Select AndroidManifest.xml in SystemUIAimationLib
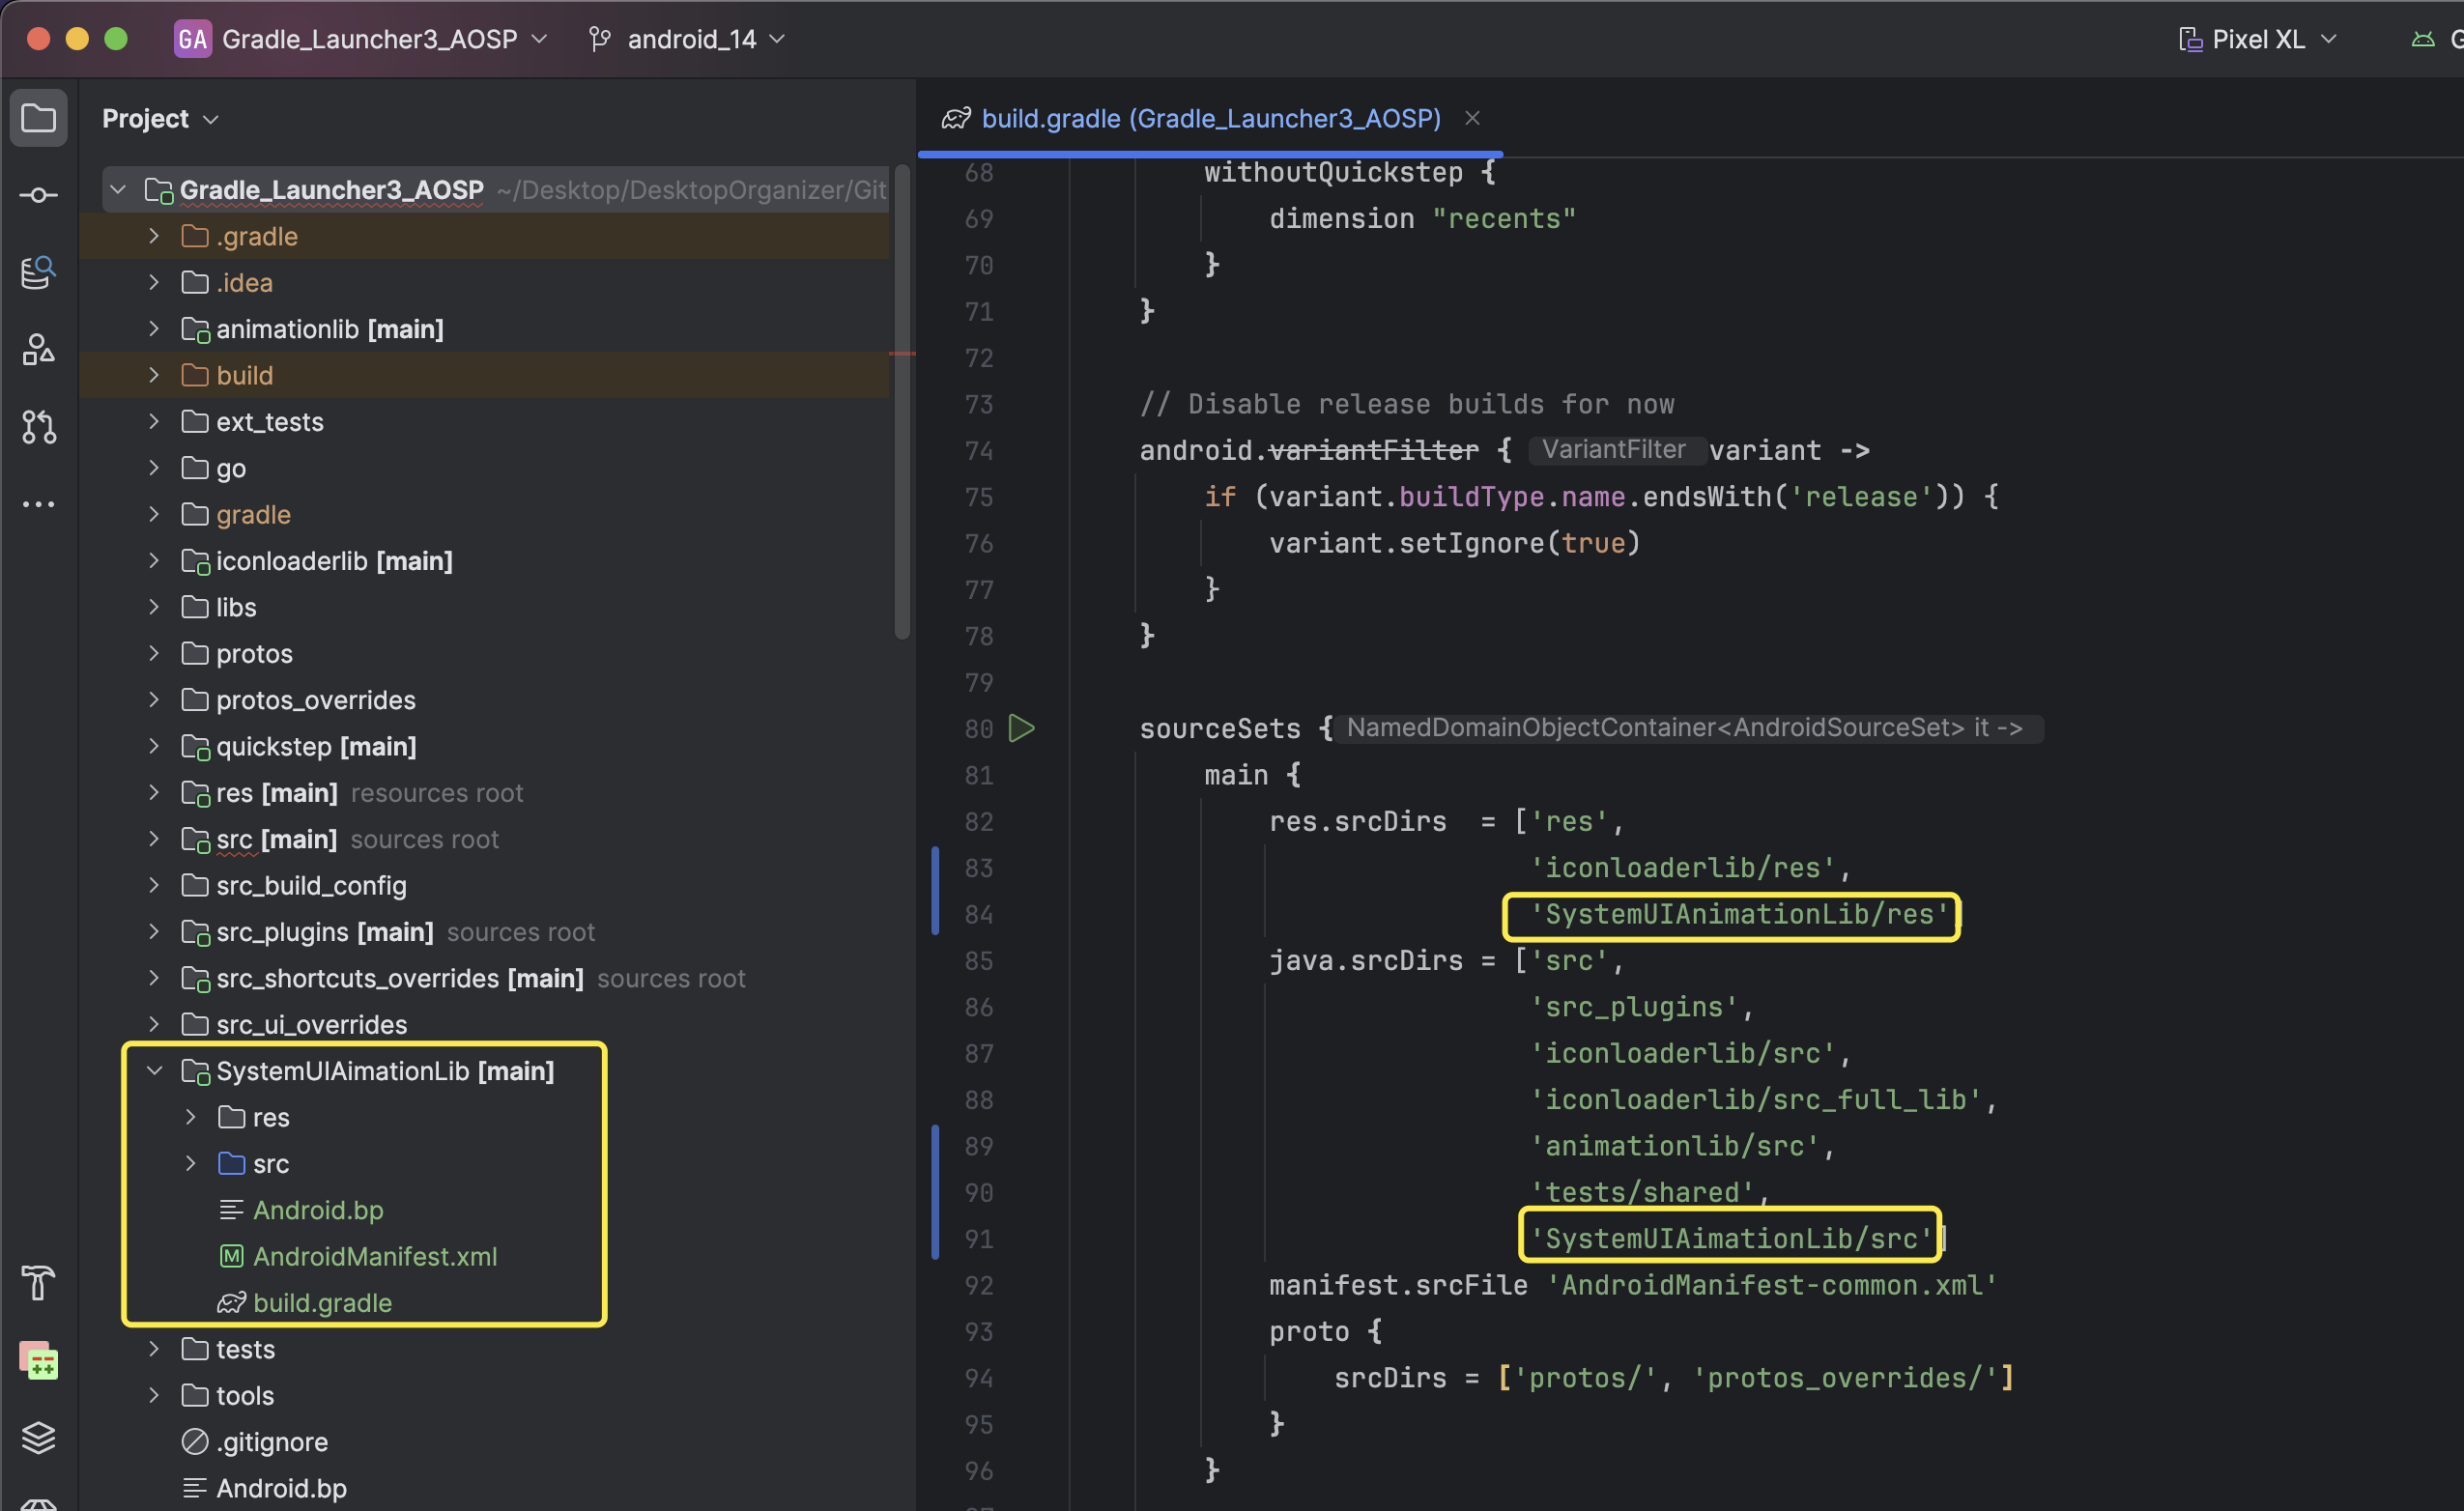 pyautogui.click(x=374, y=1256)
